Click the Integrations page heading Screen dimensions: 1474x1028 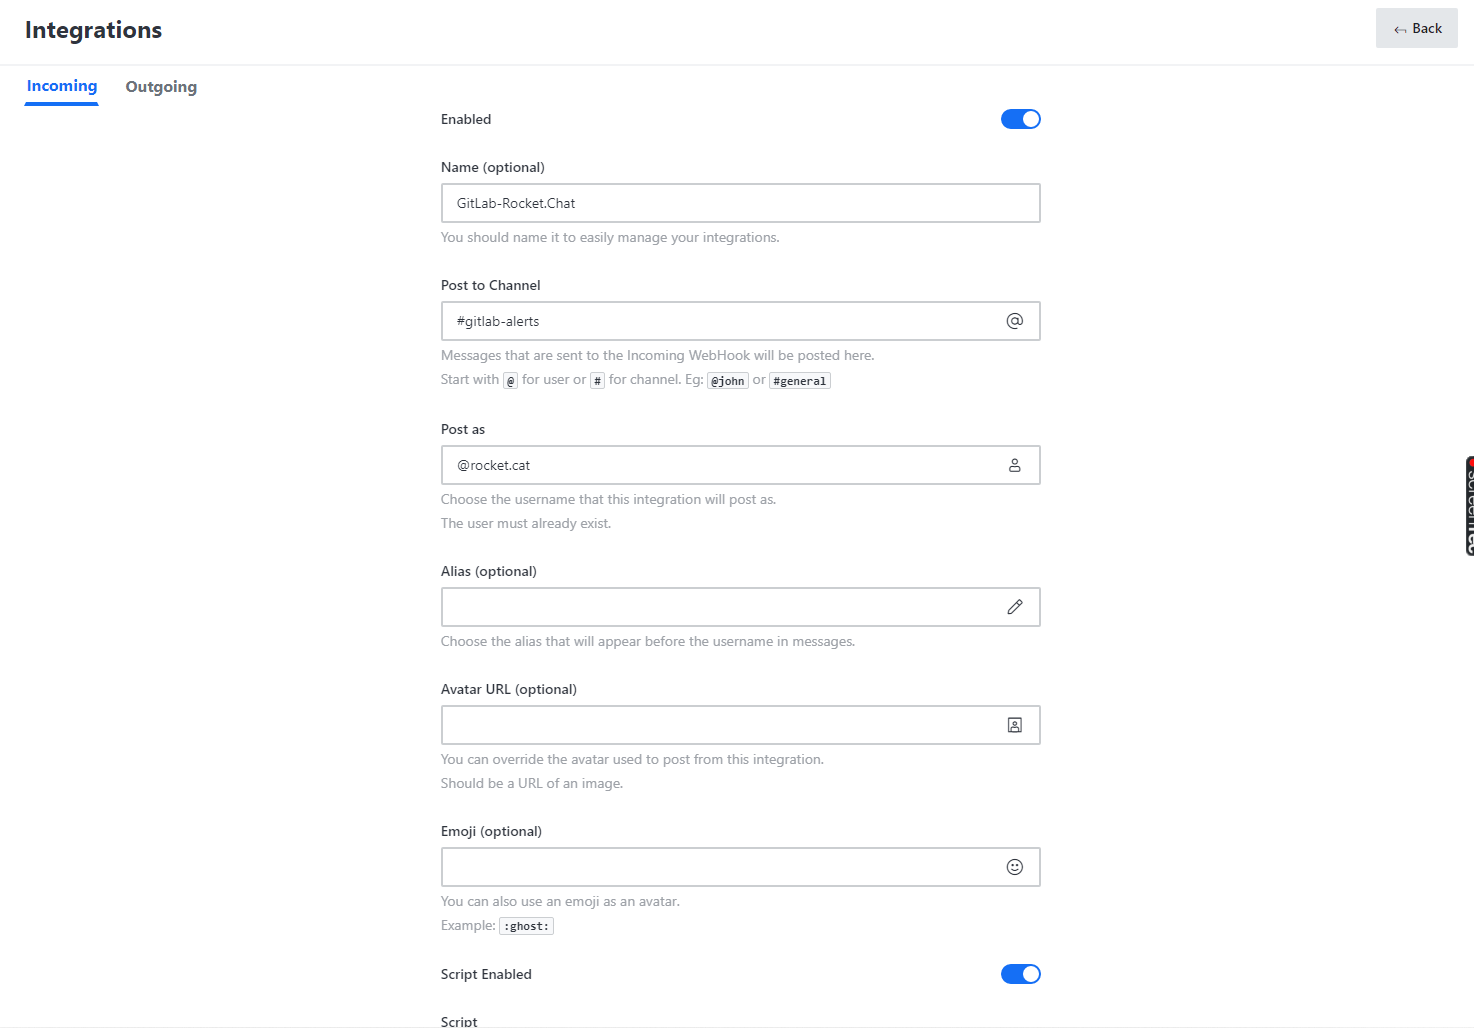(93, 30)
